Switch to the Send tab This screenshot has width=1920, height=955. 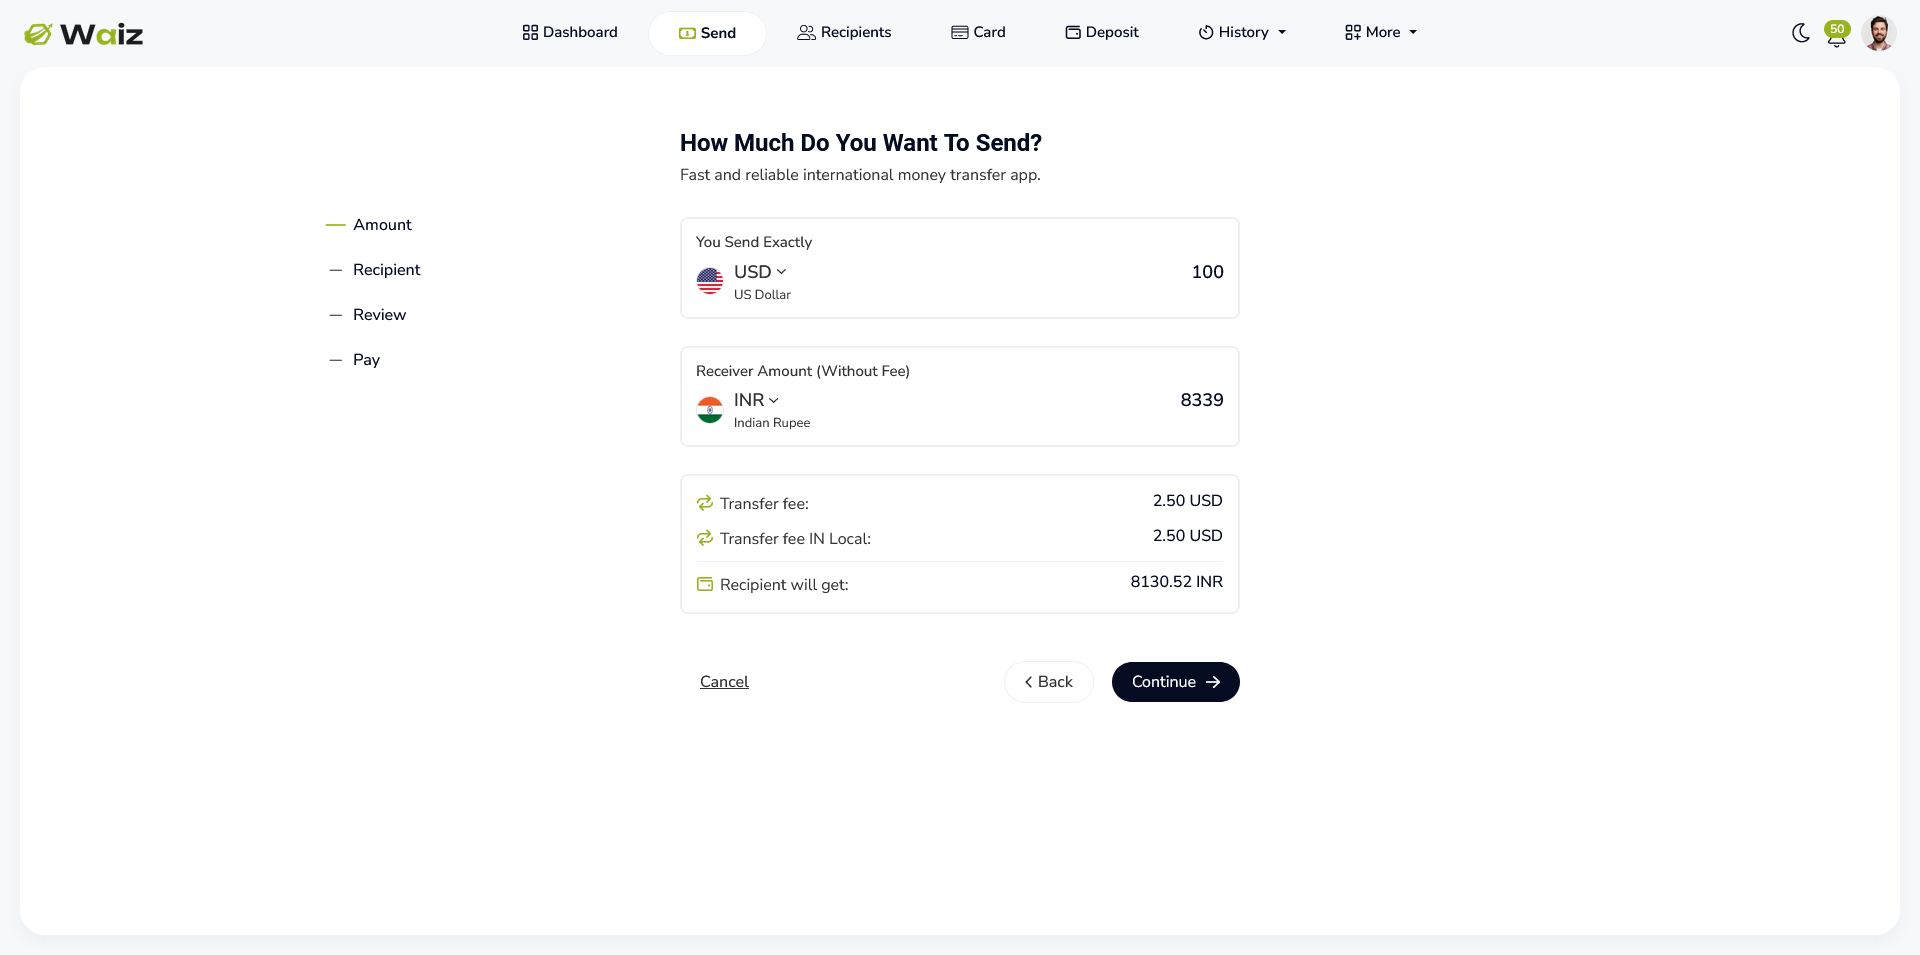(707, 32)
